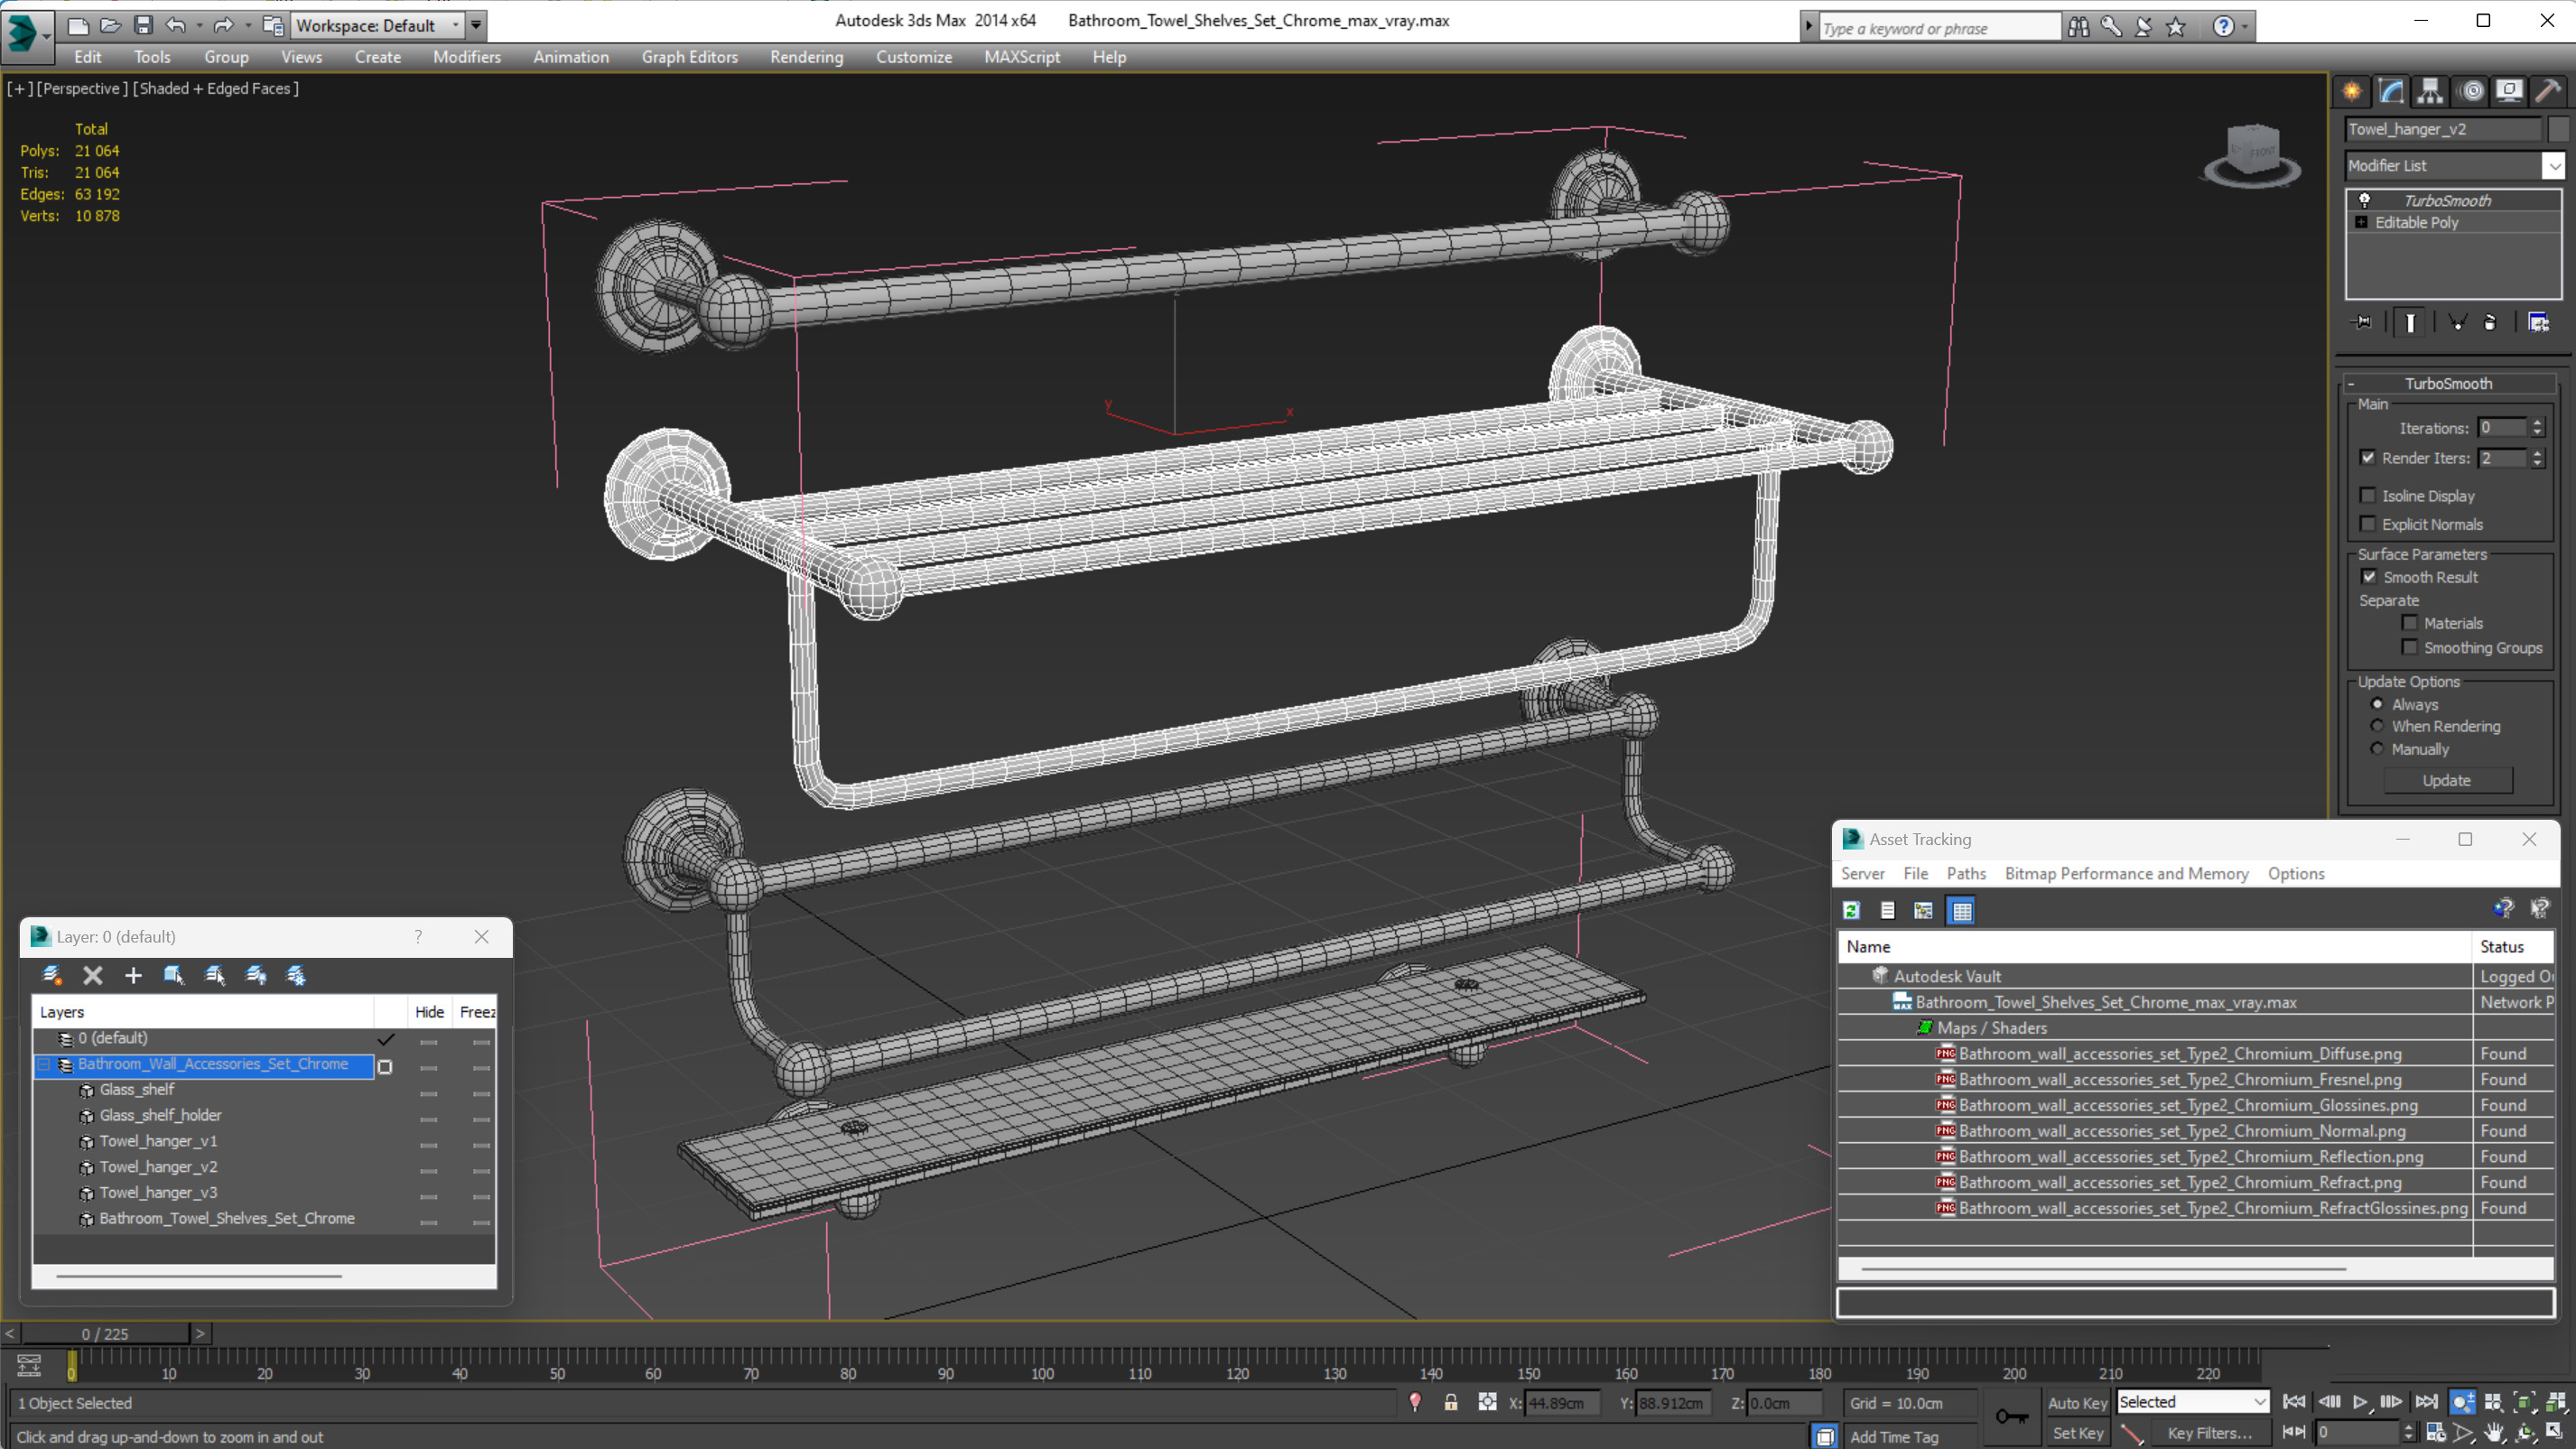Click the Delete Layer X icon
This screenshot has width=2576, height=1449.
(x=93, y=975)
